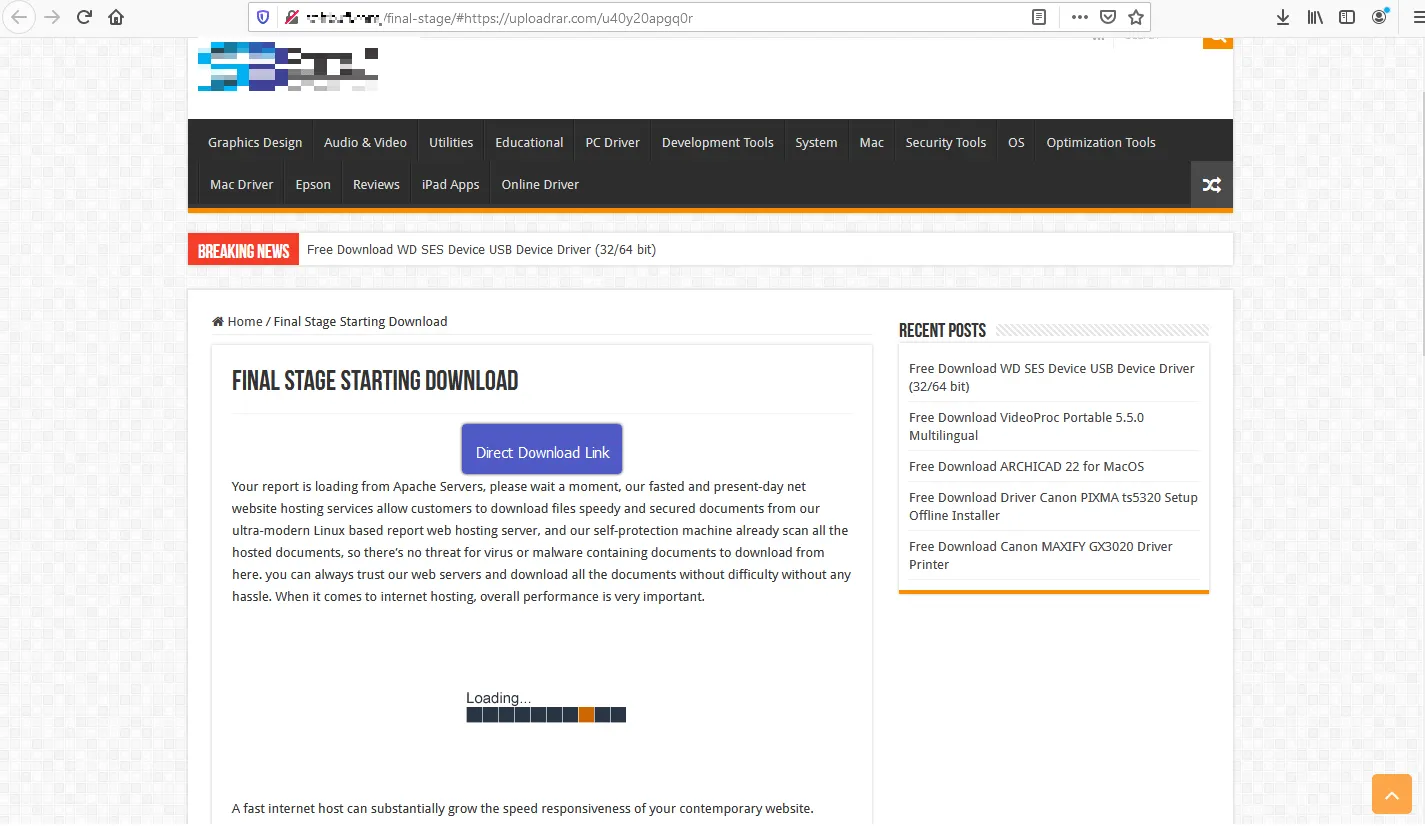Open the library bookmarks icon
1425x828 pixels.
point(1315,17)
